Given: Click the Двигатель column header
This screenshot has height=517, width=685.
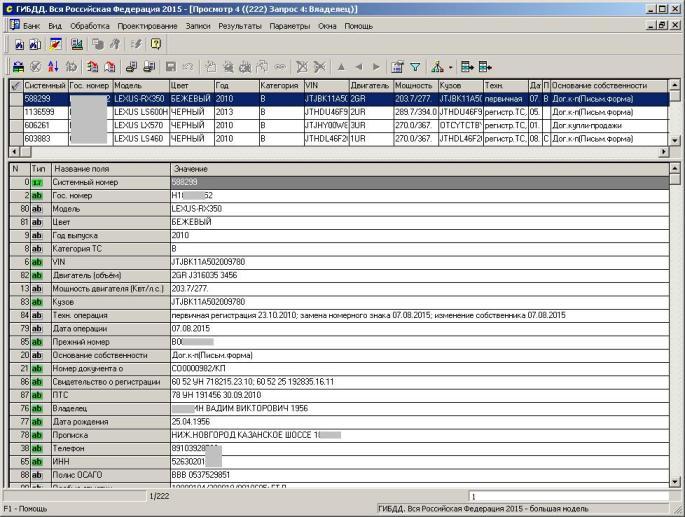Looking at the screenshot, I should (x=371, y=86).
